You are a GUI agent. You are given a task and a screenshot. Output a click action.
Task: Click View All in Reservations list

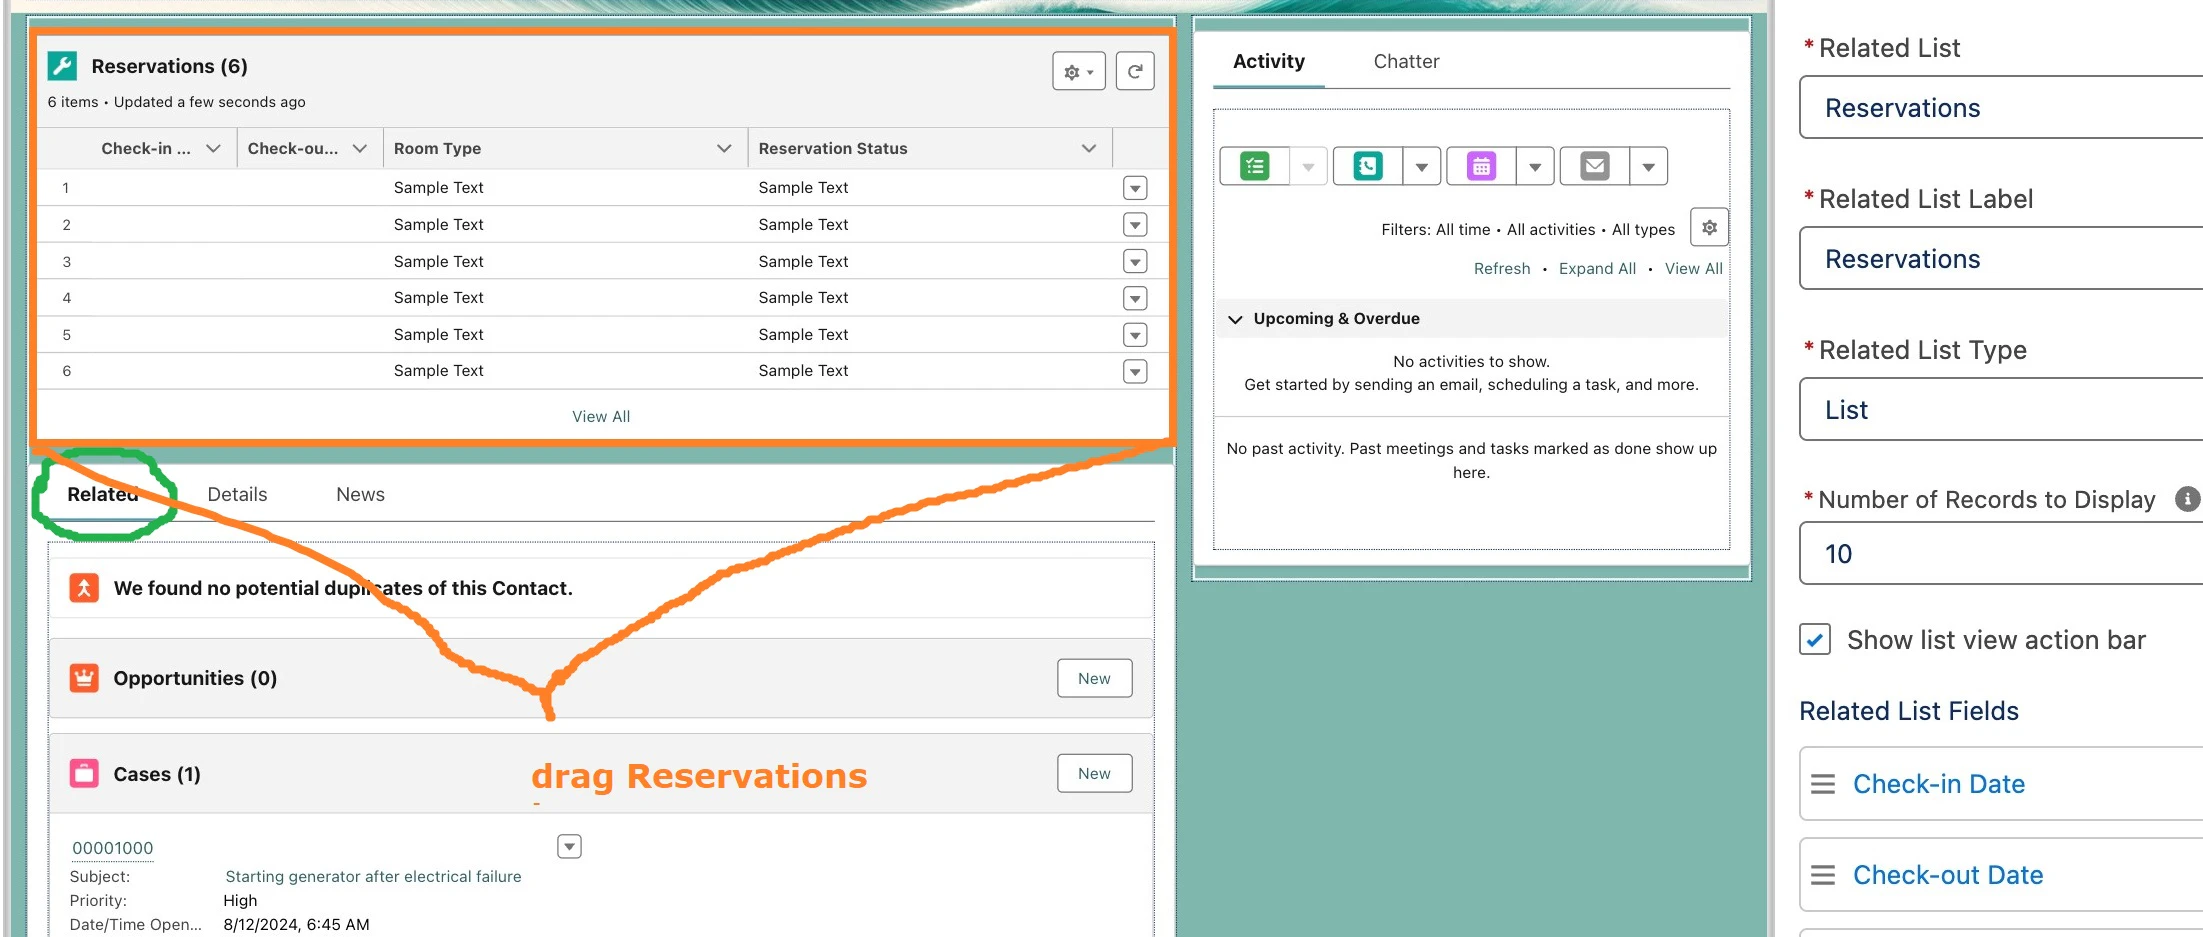click(x=601, y=416)
